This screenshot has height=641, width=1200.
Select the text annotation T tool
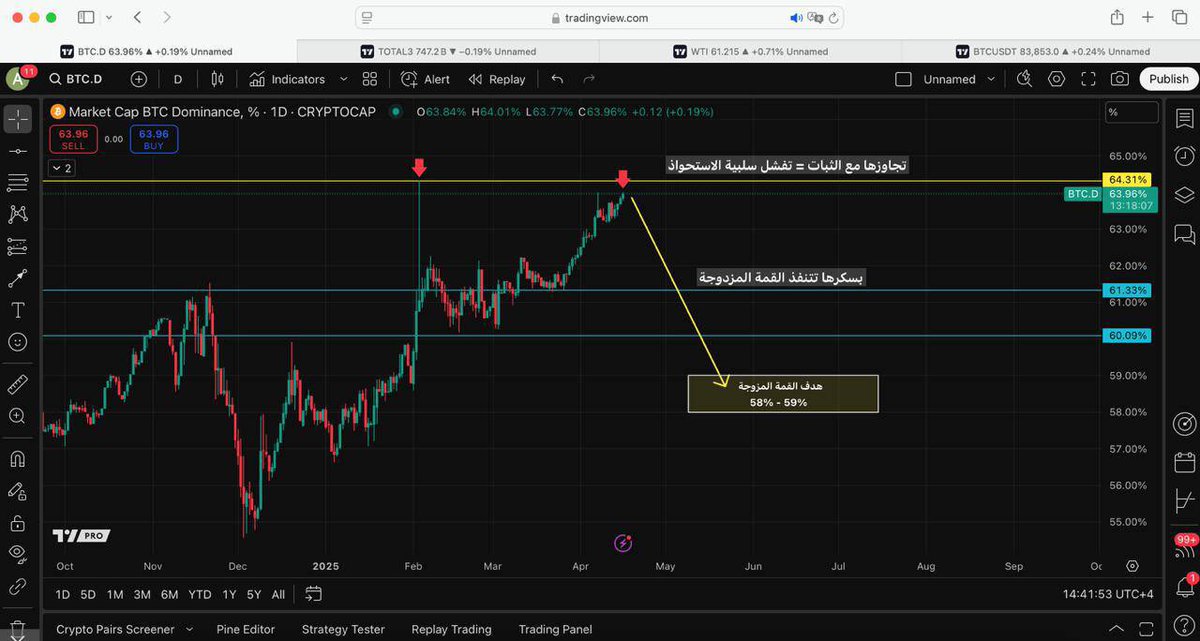point(17,310)
